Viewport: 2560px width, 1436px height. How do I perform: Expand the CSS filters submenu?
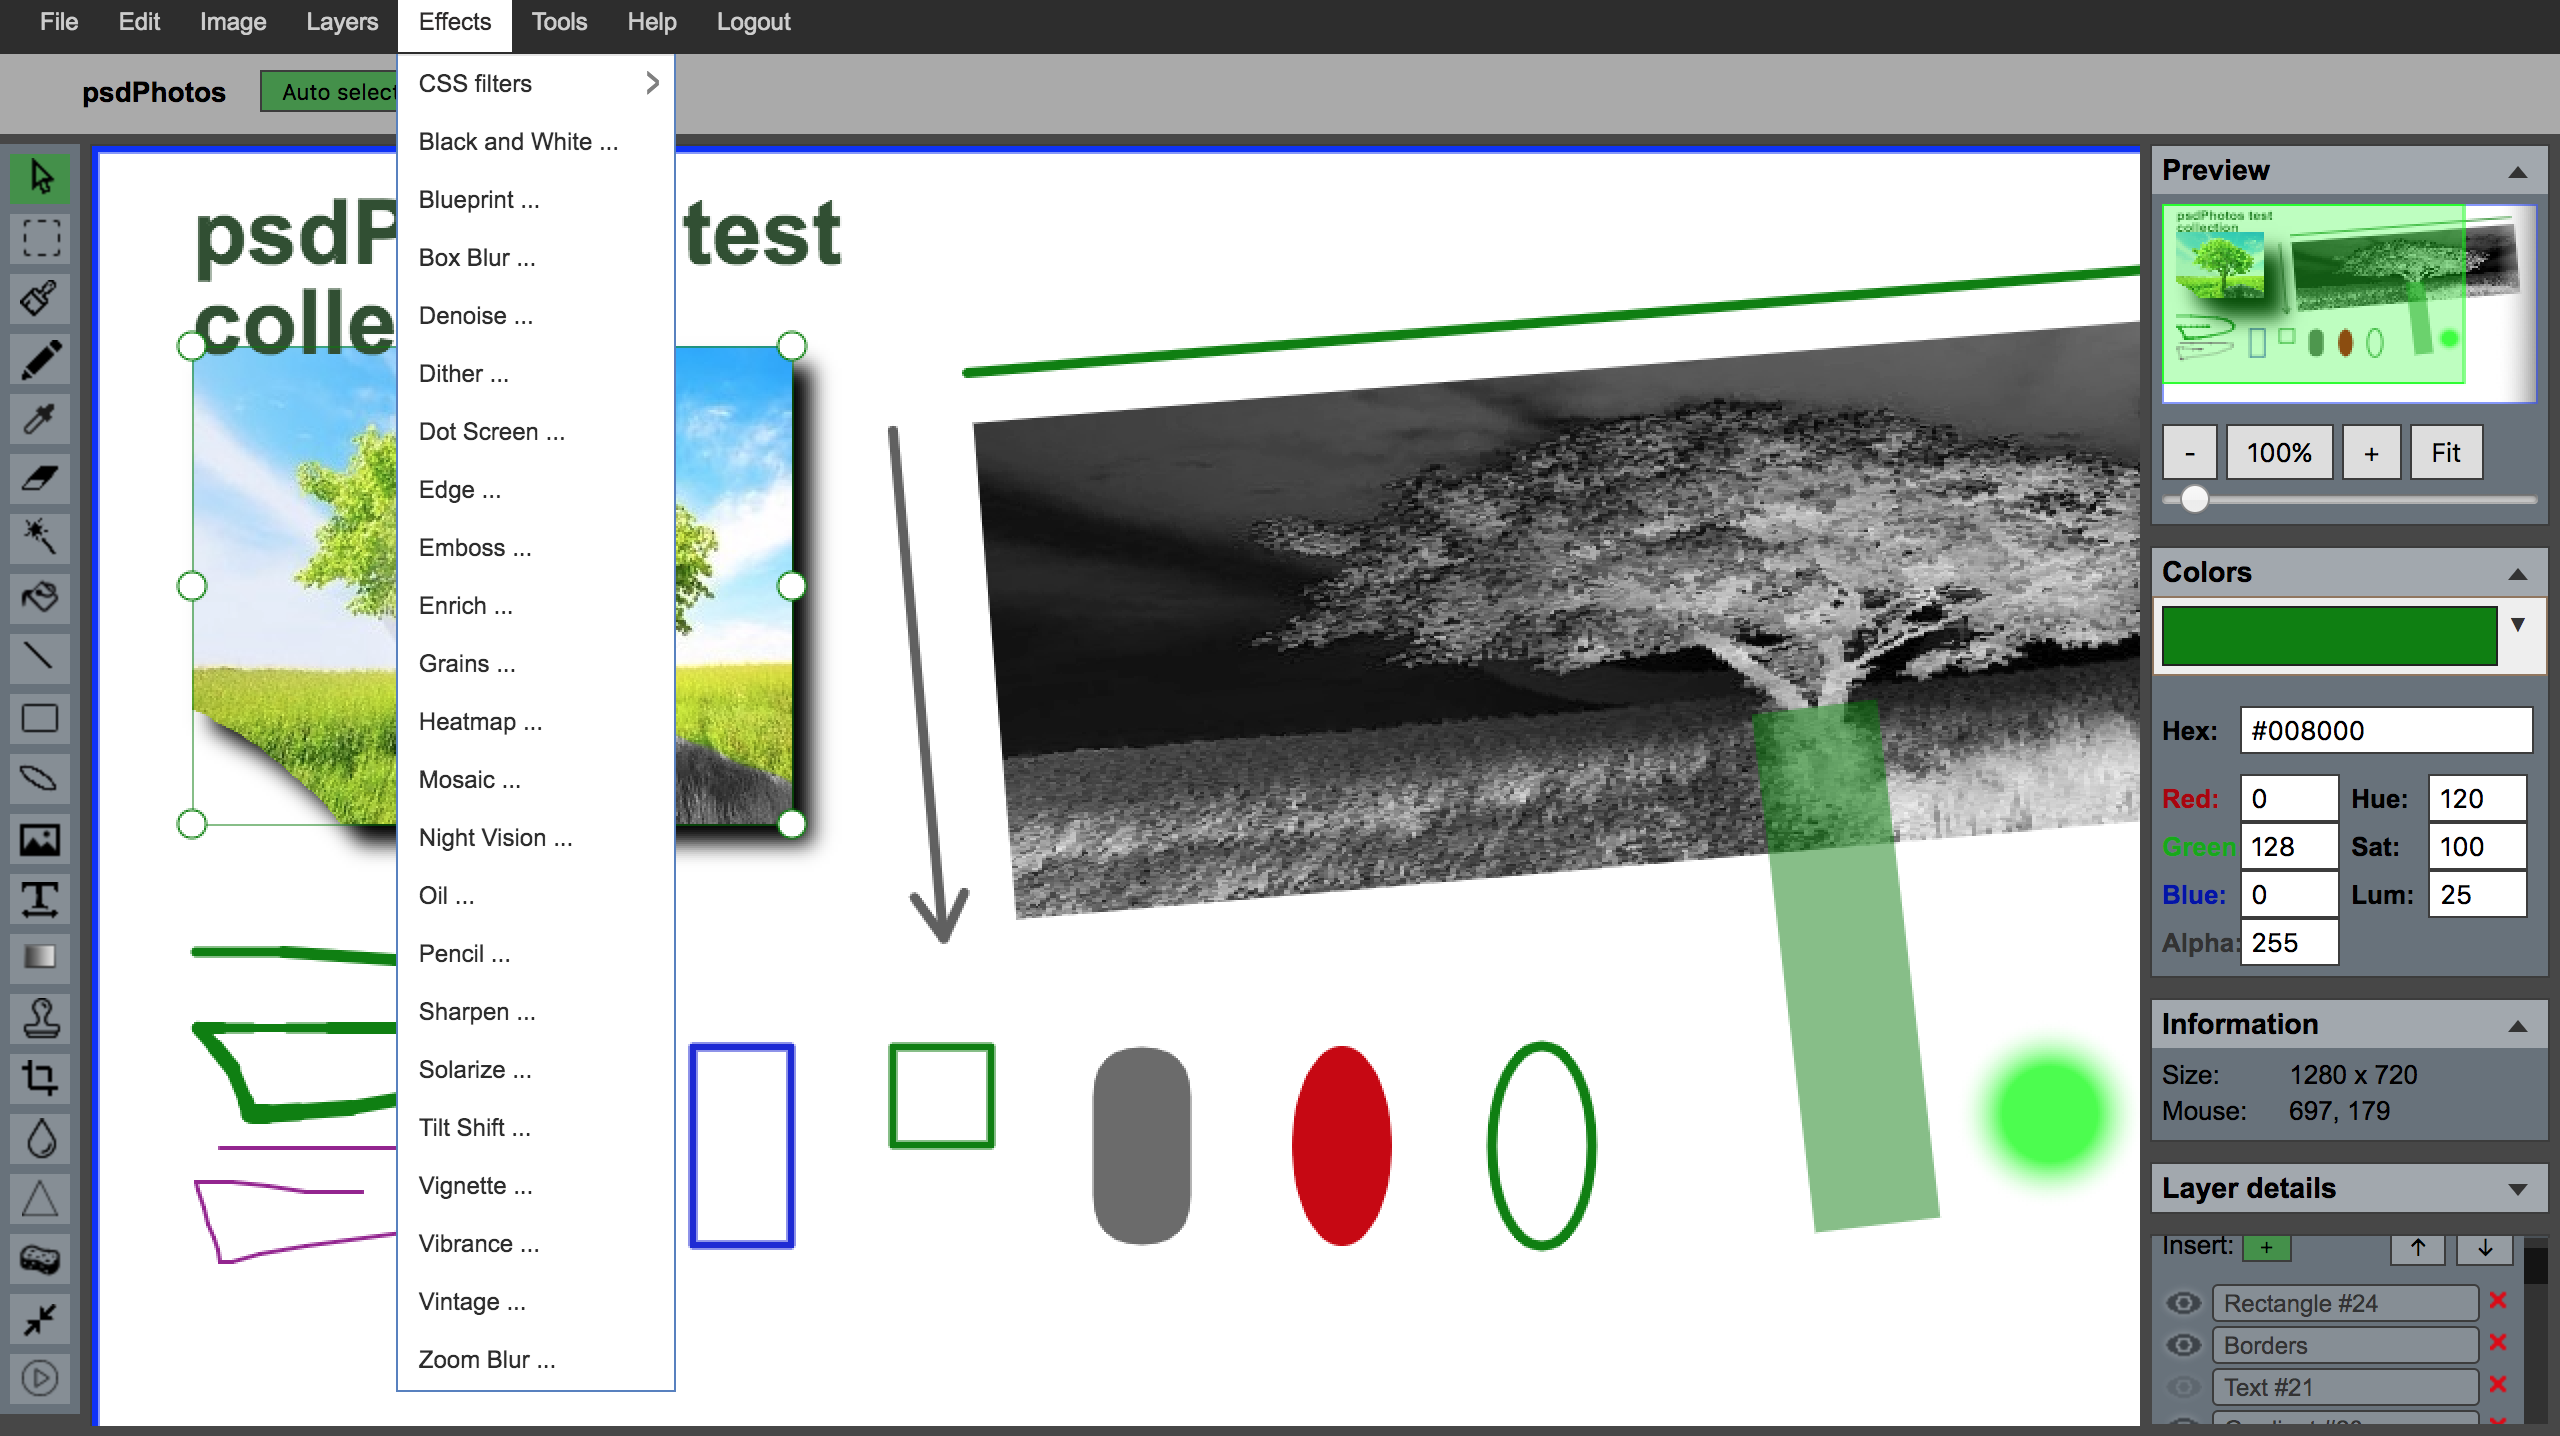tap(536, 84)
